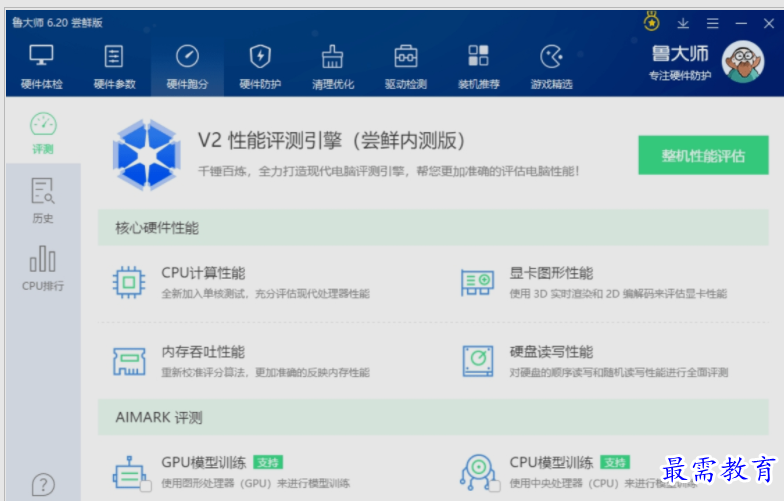Click the CPU模型训练 robot icon
784x501 pixels.
coord(479,472)
